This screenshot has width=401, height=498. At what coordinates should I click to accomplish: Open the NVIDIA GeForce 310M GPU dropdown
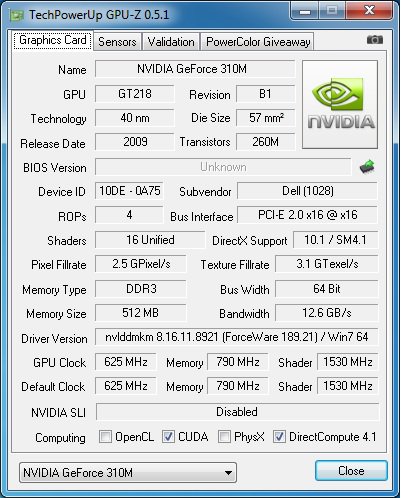point(128,472)
